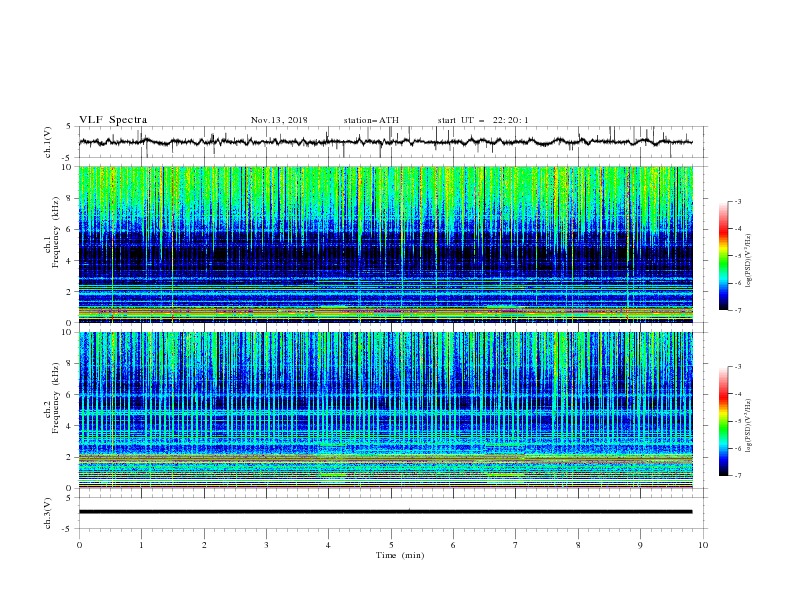The width and height of the screenshot is (792, 612).
Task: Click the lower colorbar "log(PSD)(V²/Hz)" label
Action: tap(749, 426)
